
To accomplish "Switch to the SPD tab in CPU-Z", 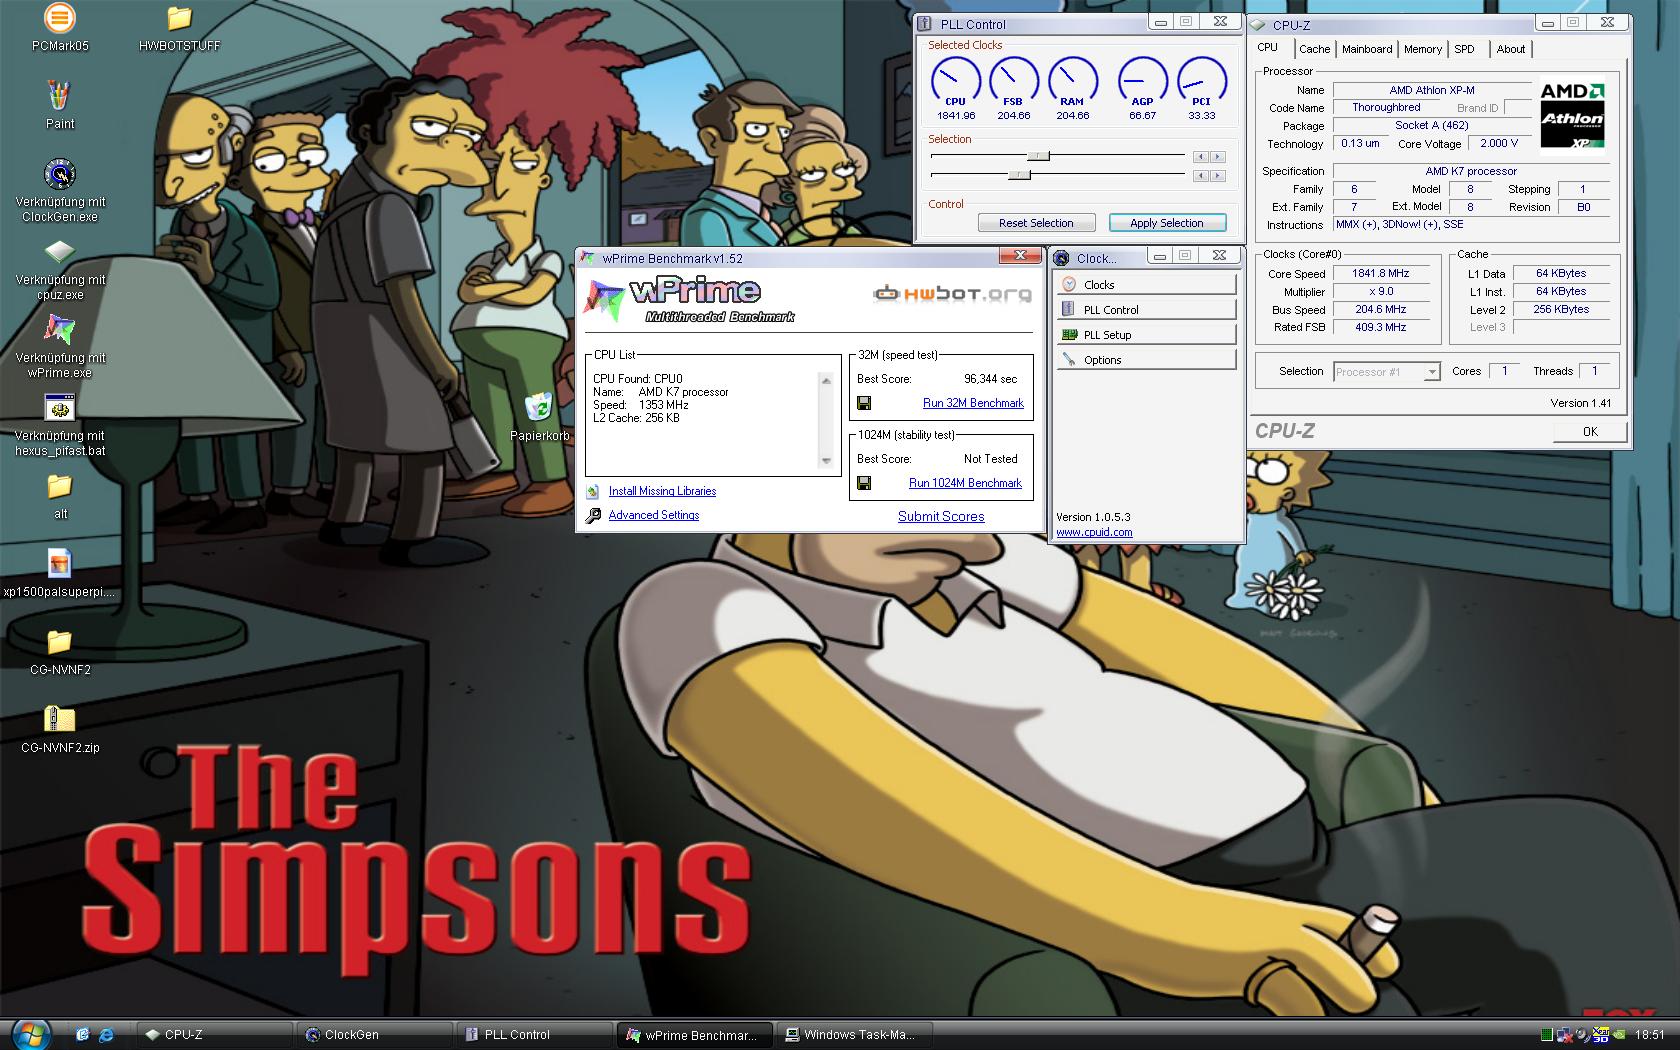I will pos(1464,49).
